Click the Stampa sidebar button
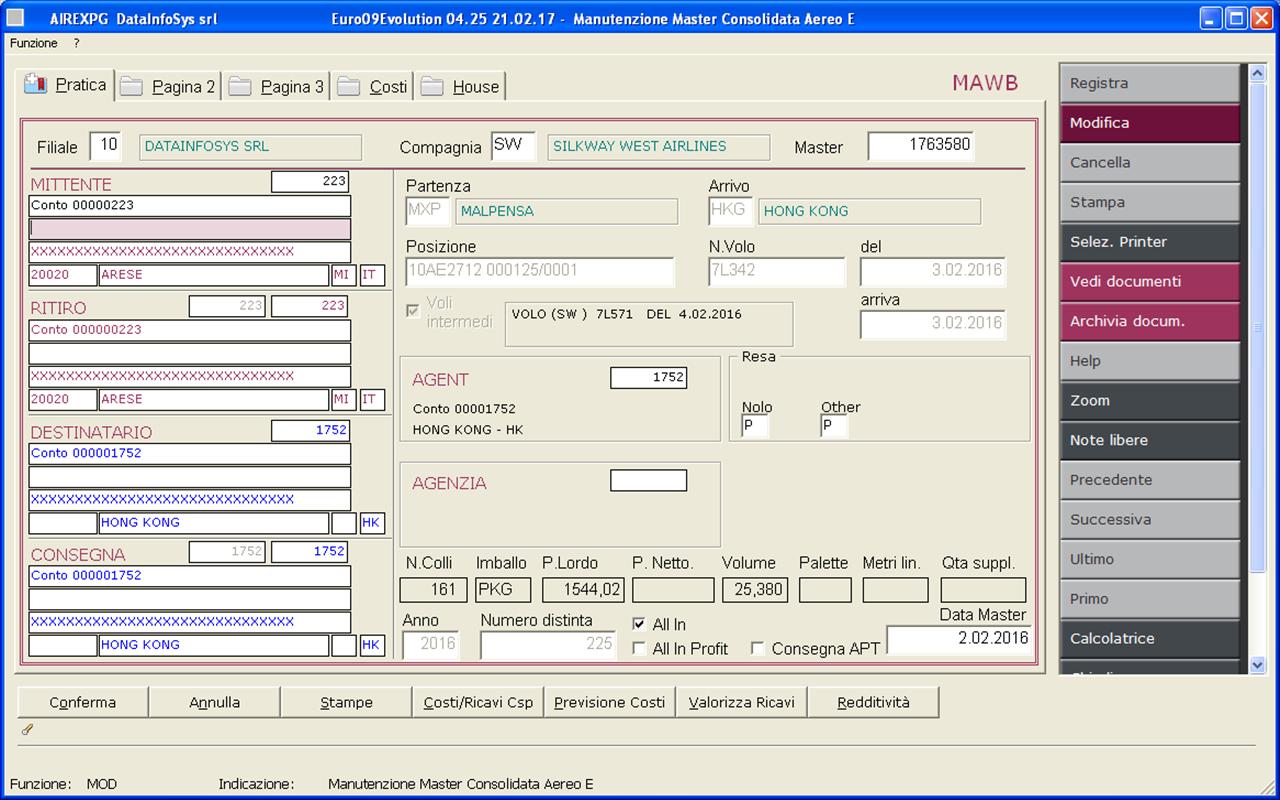This screenshot has width=1280, height=800. pyautogui.click(x=1149, y=203)
